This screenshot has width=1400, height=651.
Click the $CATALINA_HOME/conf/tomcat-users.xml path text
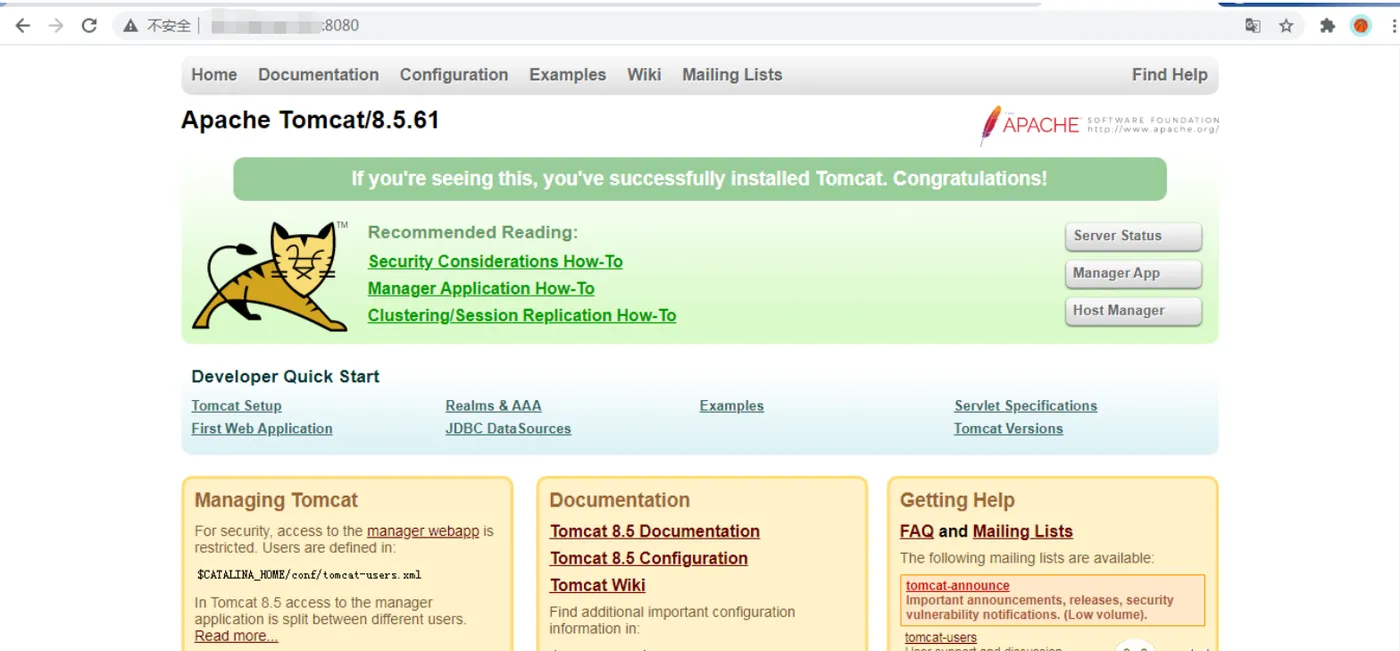click(309, 575)
